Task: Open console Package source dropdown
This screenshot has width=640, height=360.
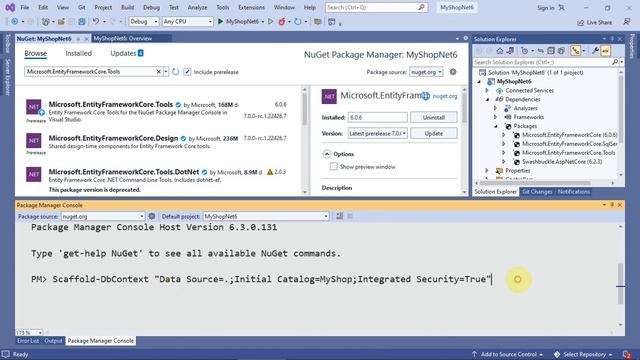Action: (103, 216)
